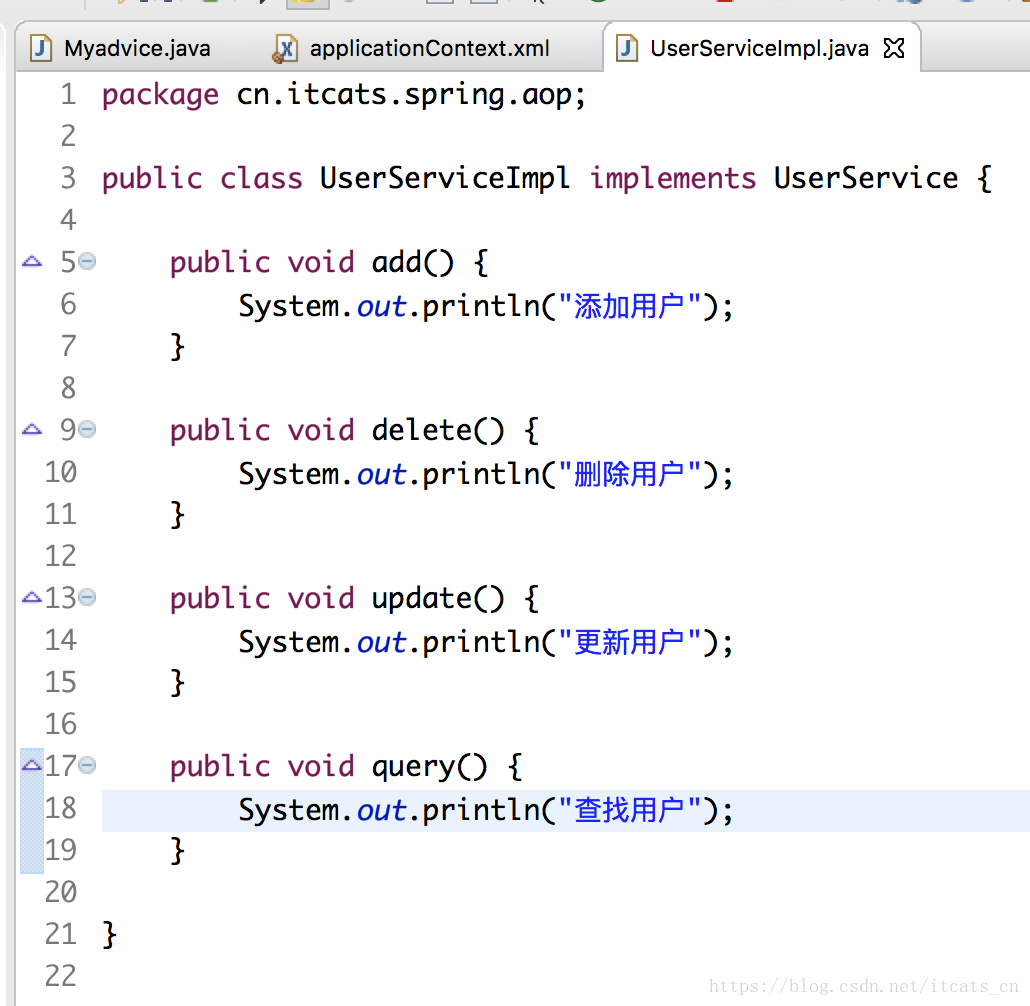Screen dimensions: 1030x1006
Task: Click line number 1 in the gutter
Action: (x=68, y=95)
